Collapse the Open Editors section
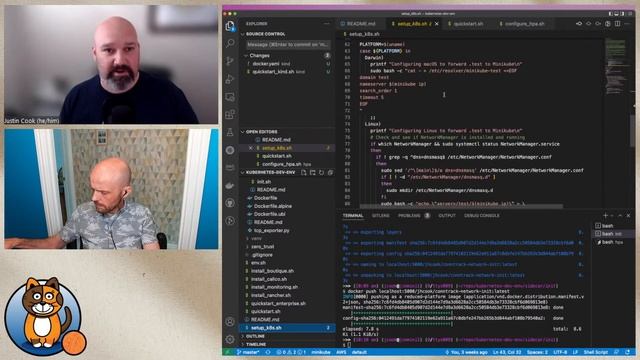The height and width of the screenshot is (360, 640). (x=243, y=132)
